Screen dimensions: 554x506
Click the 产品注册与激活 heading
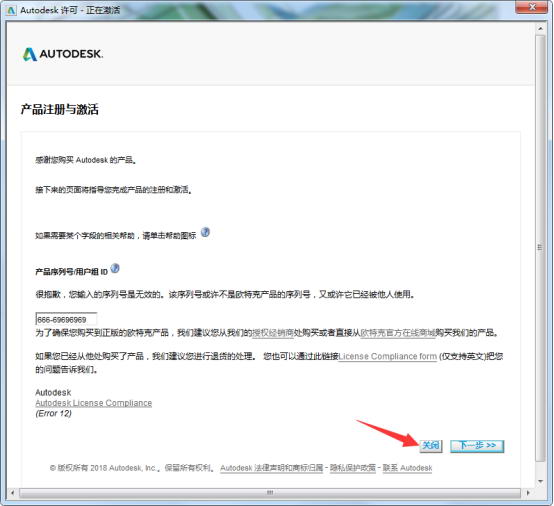59,110
